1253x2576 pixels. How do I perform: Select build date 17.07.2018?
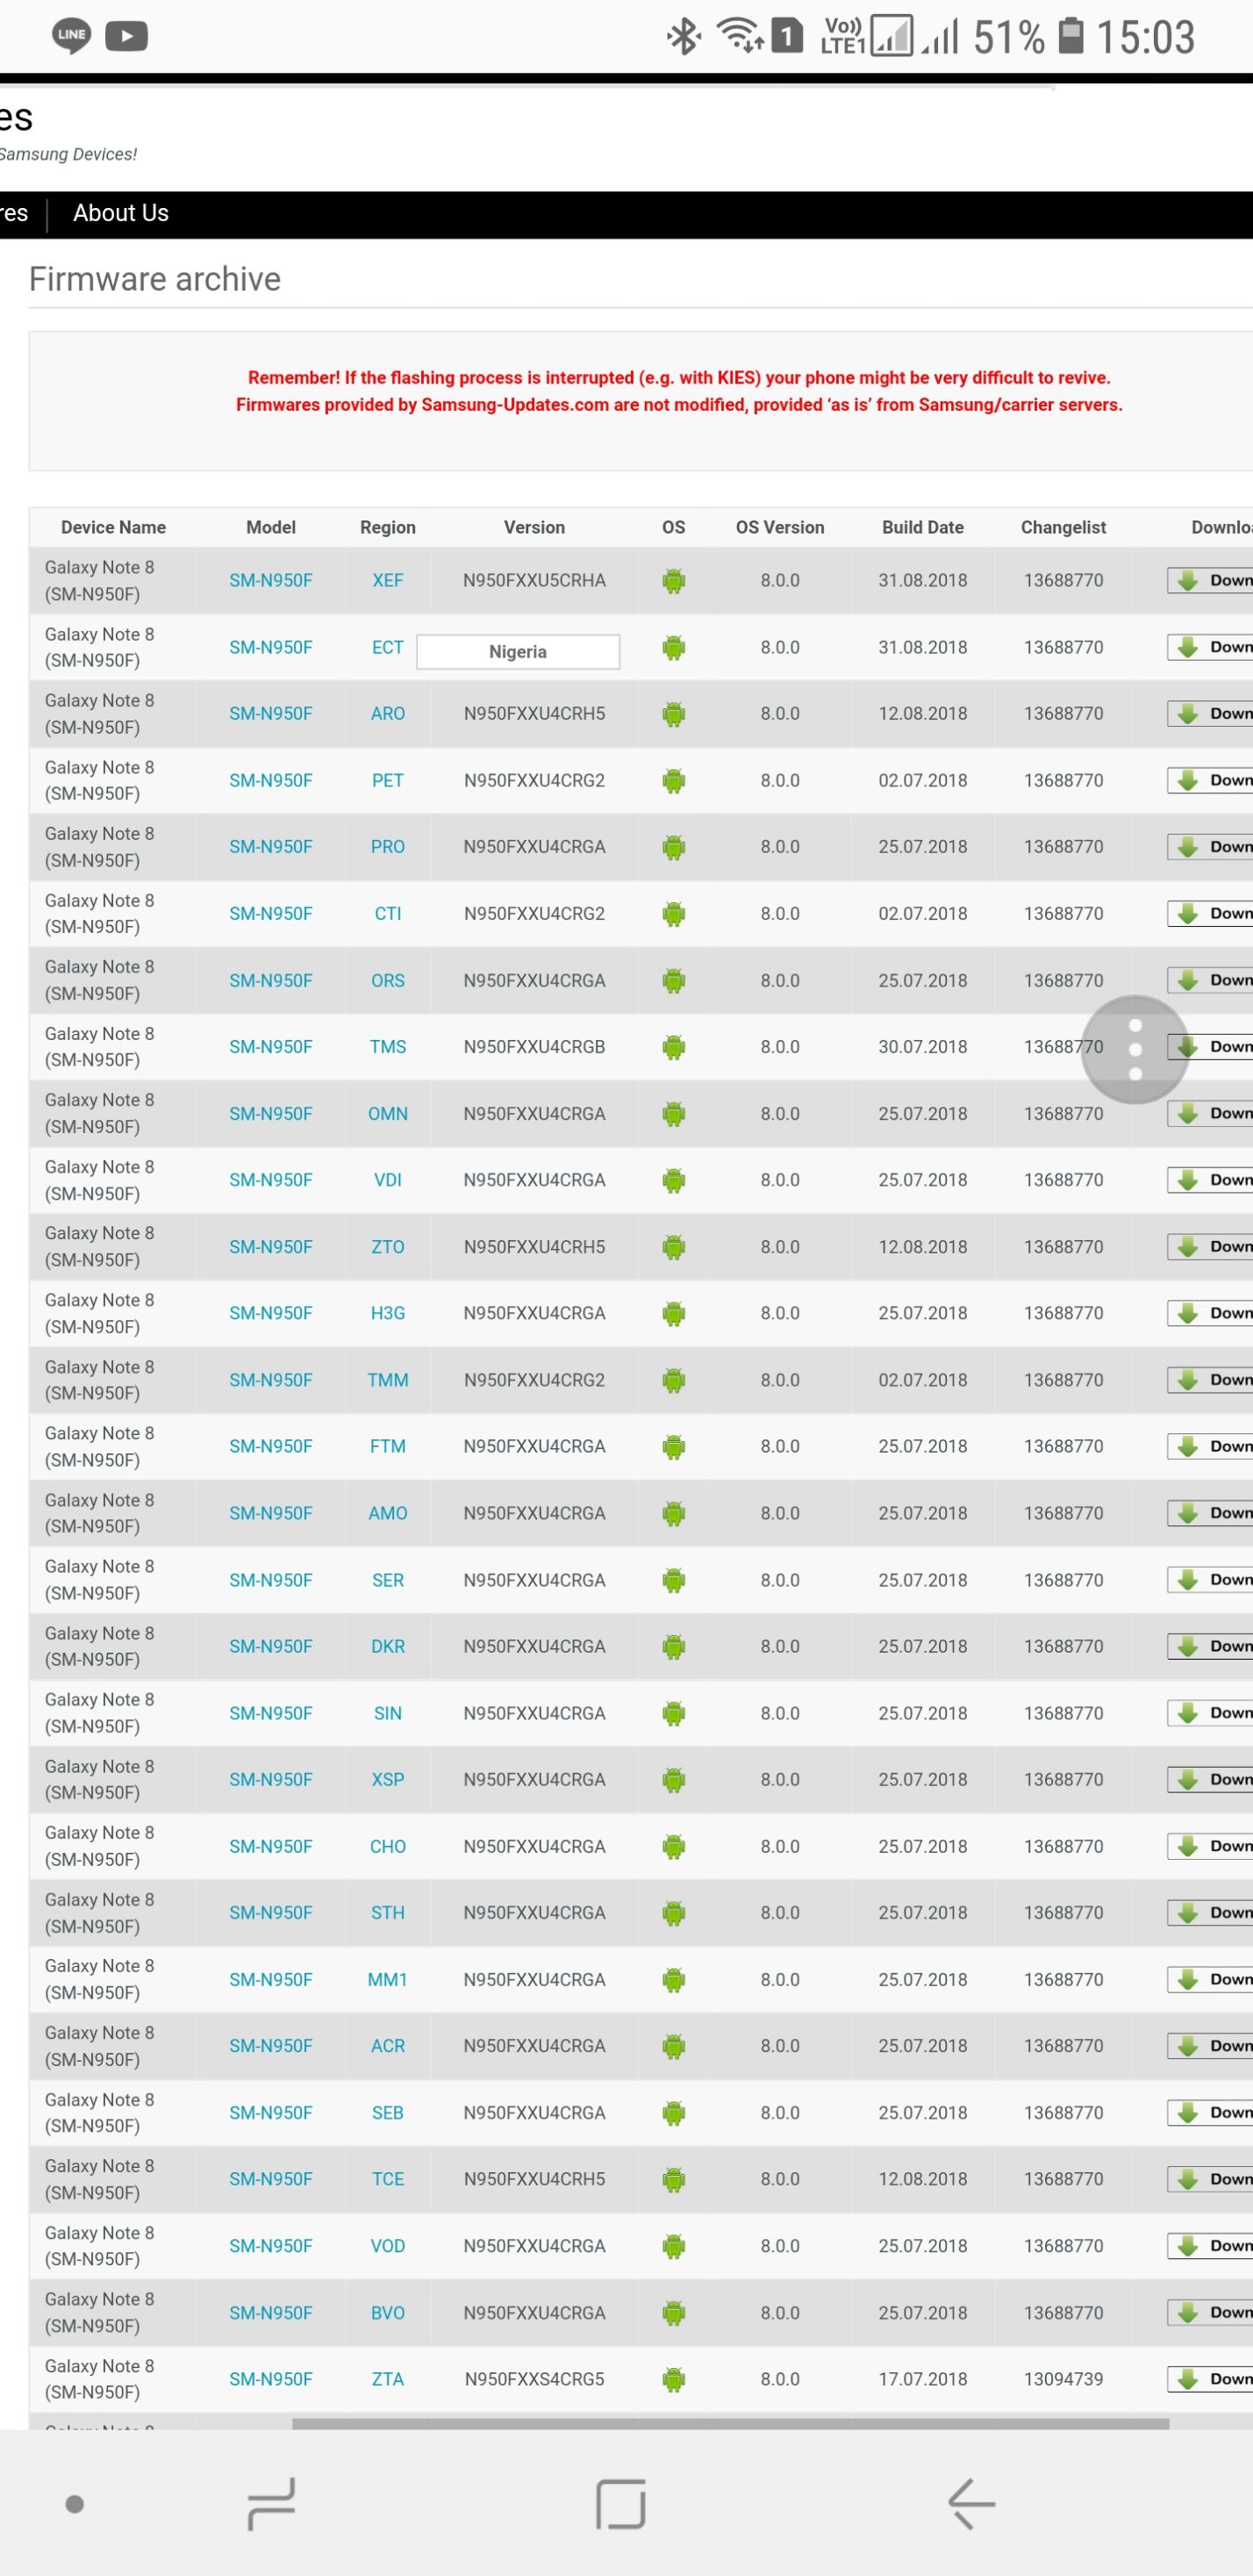click(922, 2379)
